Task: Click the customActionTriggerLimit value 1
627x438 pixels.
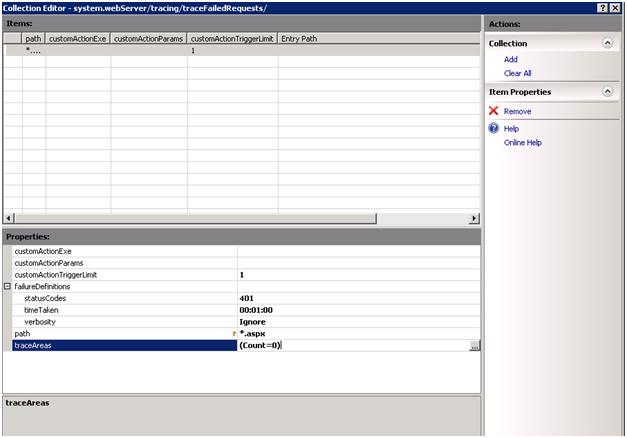Action: click(242, 275)
